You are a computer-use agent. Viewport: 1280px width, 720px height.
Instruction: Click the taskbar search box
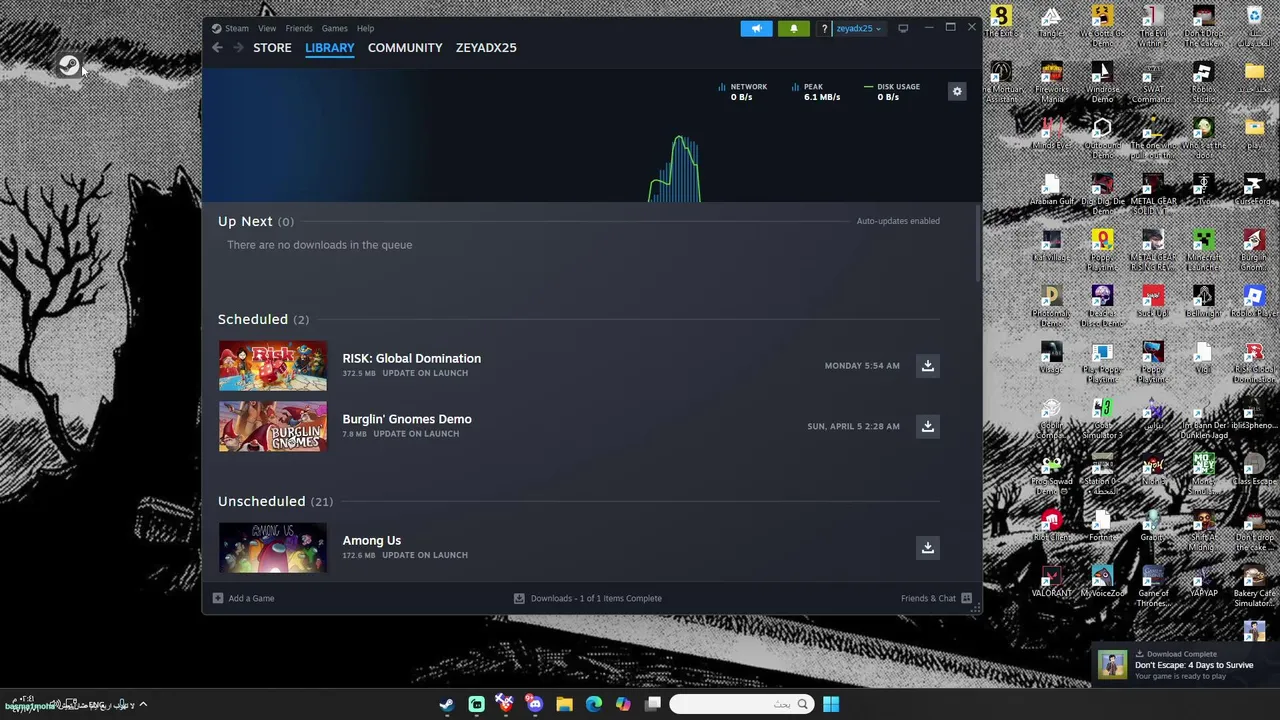point(741,704)
